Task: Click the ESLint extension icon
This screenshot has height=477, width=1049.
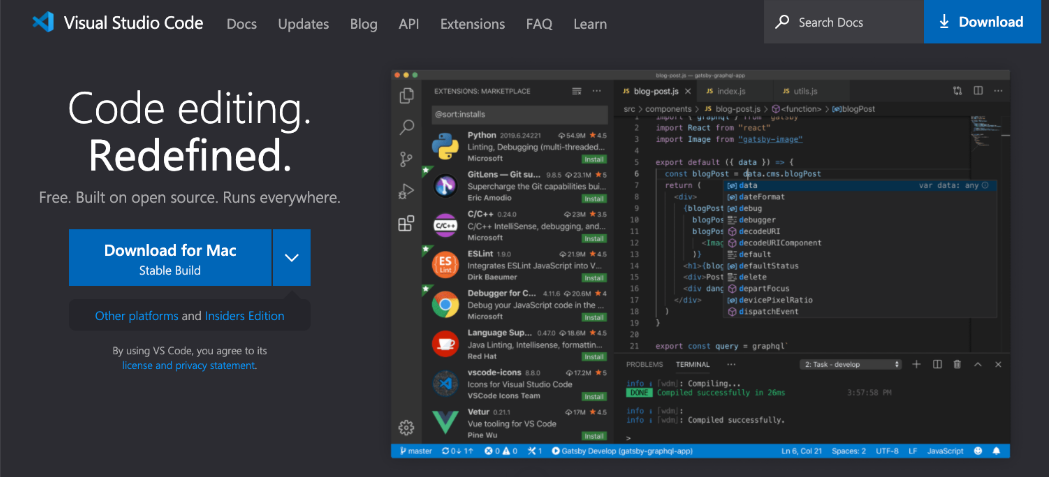Action: pos(445,264)
